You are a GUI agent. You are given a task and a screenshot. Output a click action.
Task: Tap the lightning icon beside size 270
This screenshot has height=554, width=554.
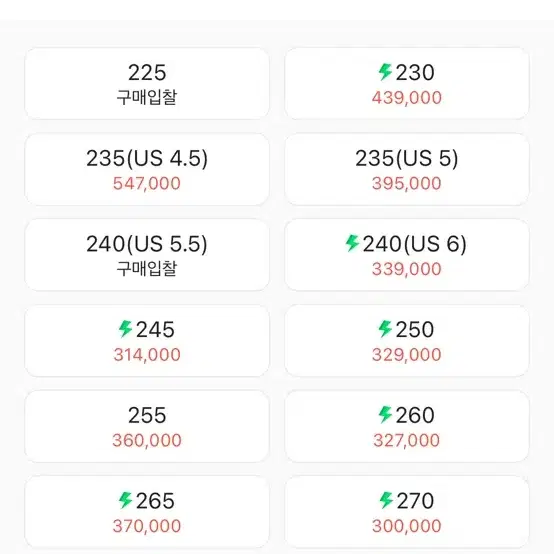click(x=386, y=500)
